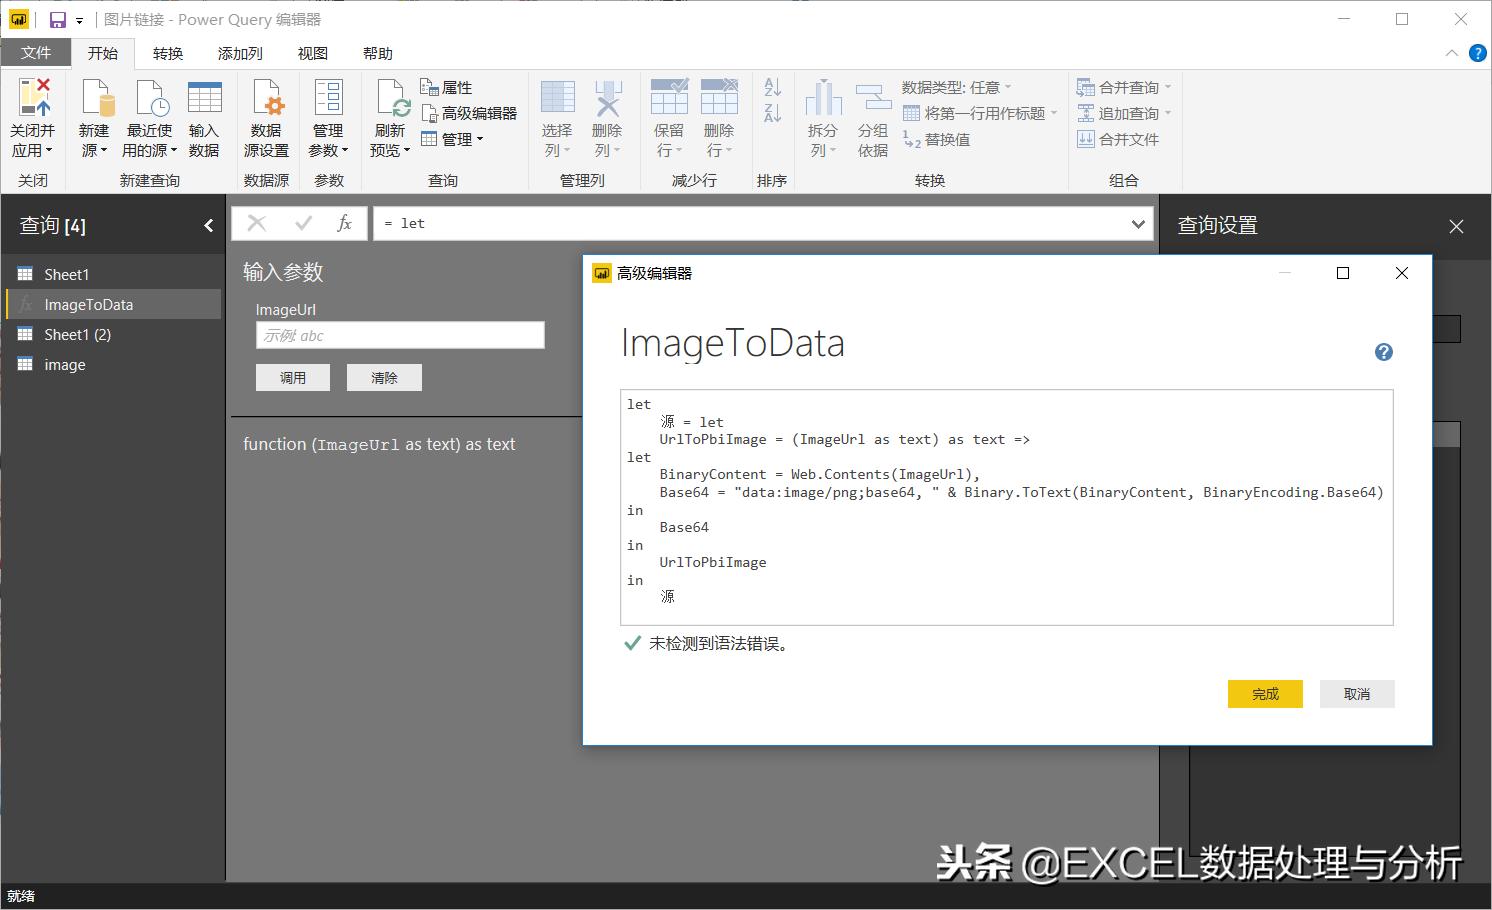This screenshot has height=910, width=1492.
Task: Open the 数据类型: 任意 dropdown
Action: (1008, 87)
